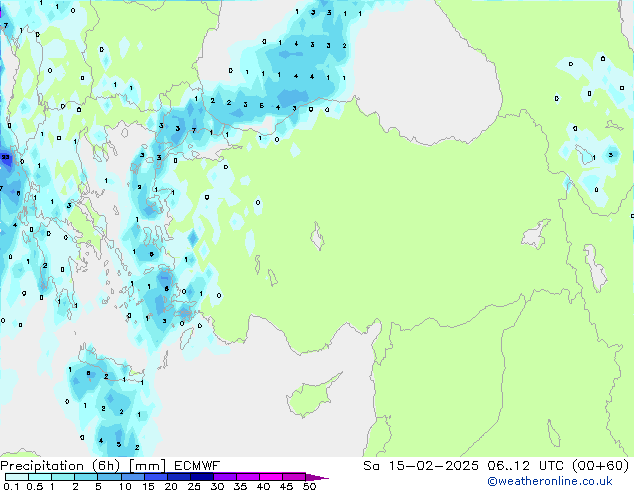Click the '35' legend scale label
This screenshot has height=490, width=634.
pyautogui.click(x=240, y=486)
